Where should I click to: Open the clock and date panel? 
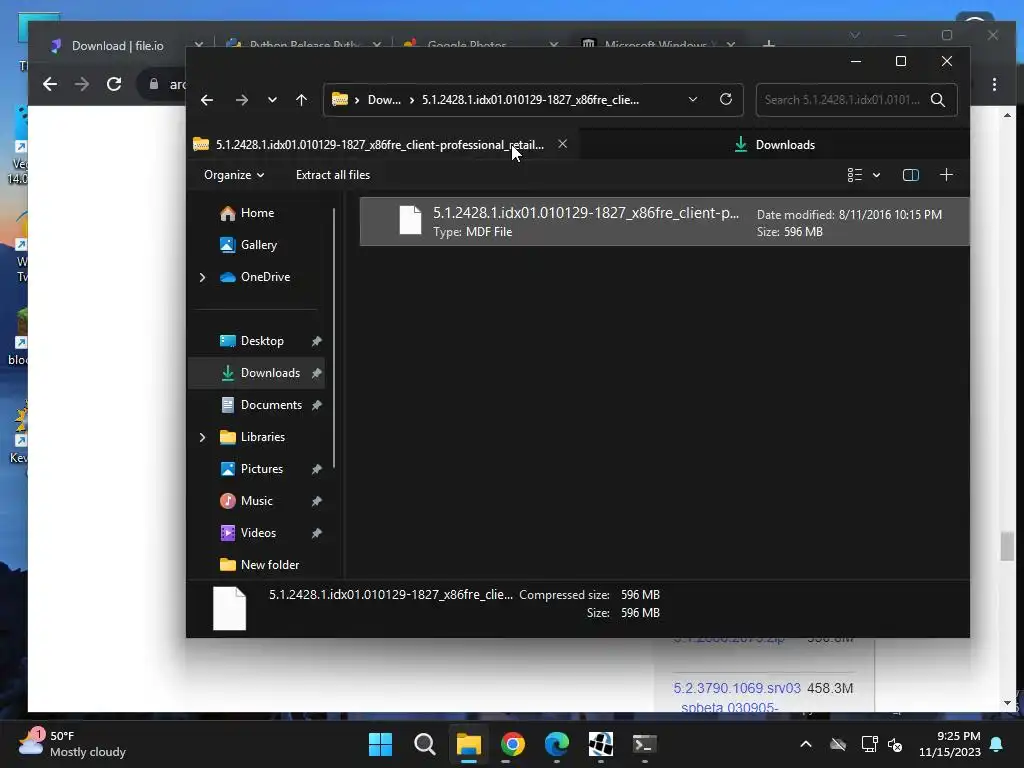point(949,744)
